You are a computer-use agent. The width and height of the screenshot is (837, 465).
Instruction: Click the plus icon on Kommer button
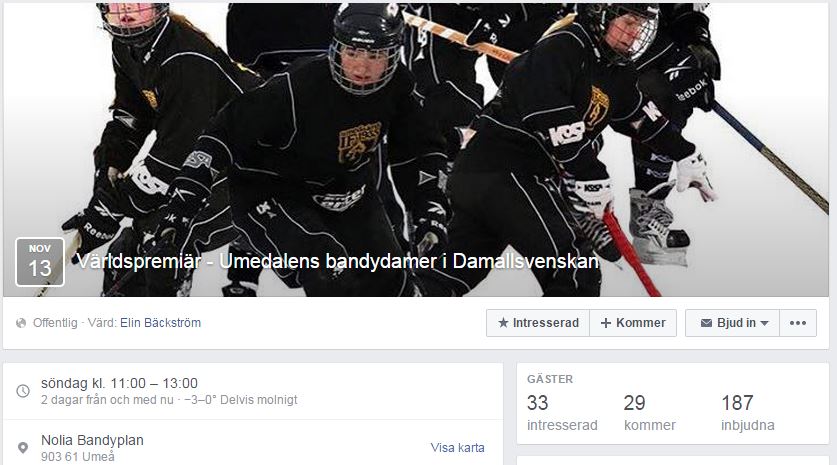point(605,323)
